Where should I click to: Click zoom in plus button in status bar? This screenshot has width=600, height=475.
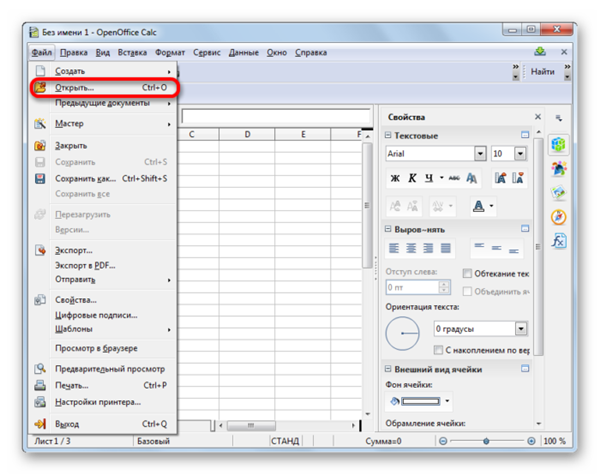pyautogui.click(x=531, y=441)
